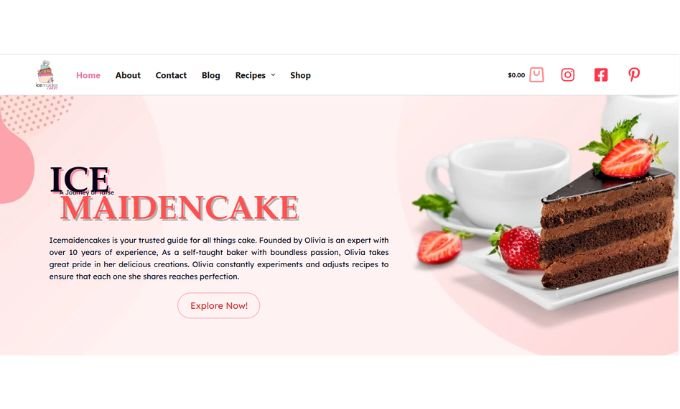680x409 pixels.
Task: Click the MAIDENCAKE hero heading
Action: tap(180, 208)
